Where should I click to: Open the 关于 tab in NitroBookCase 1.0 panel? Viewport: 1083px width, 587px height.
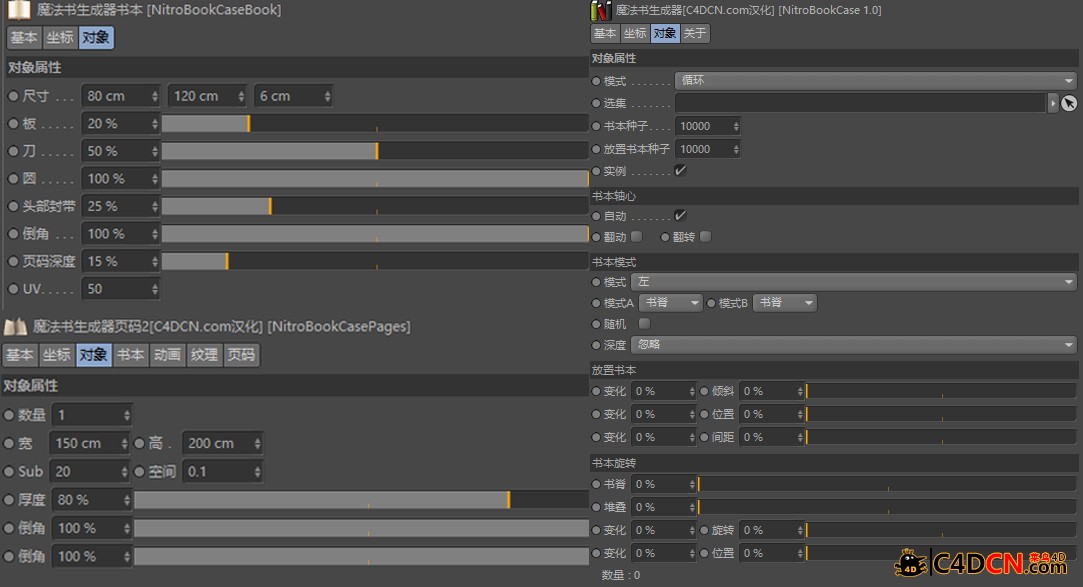(695, 33)
